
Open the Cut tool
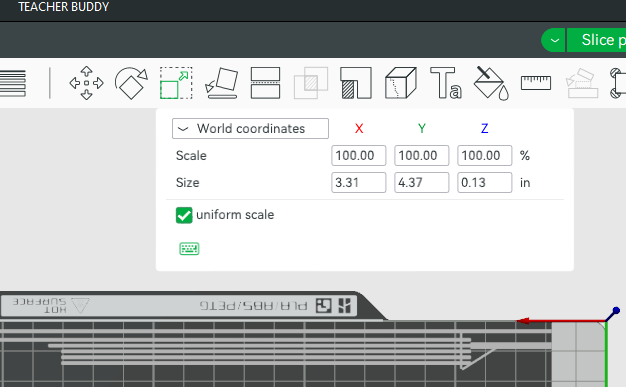pos(265,83)
